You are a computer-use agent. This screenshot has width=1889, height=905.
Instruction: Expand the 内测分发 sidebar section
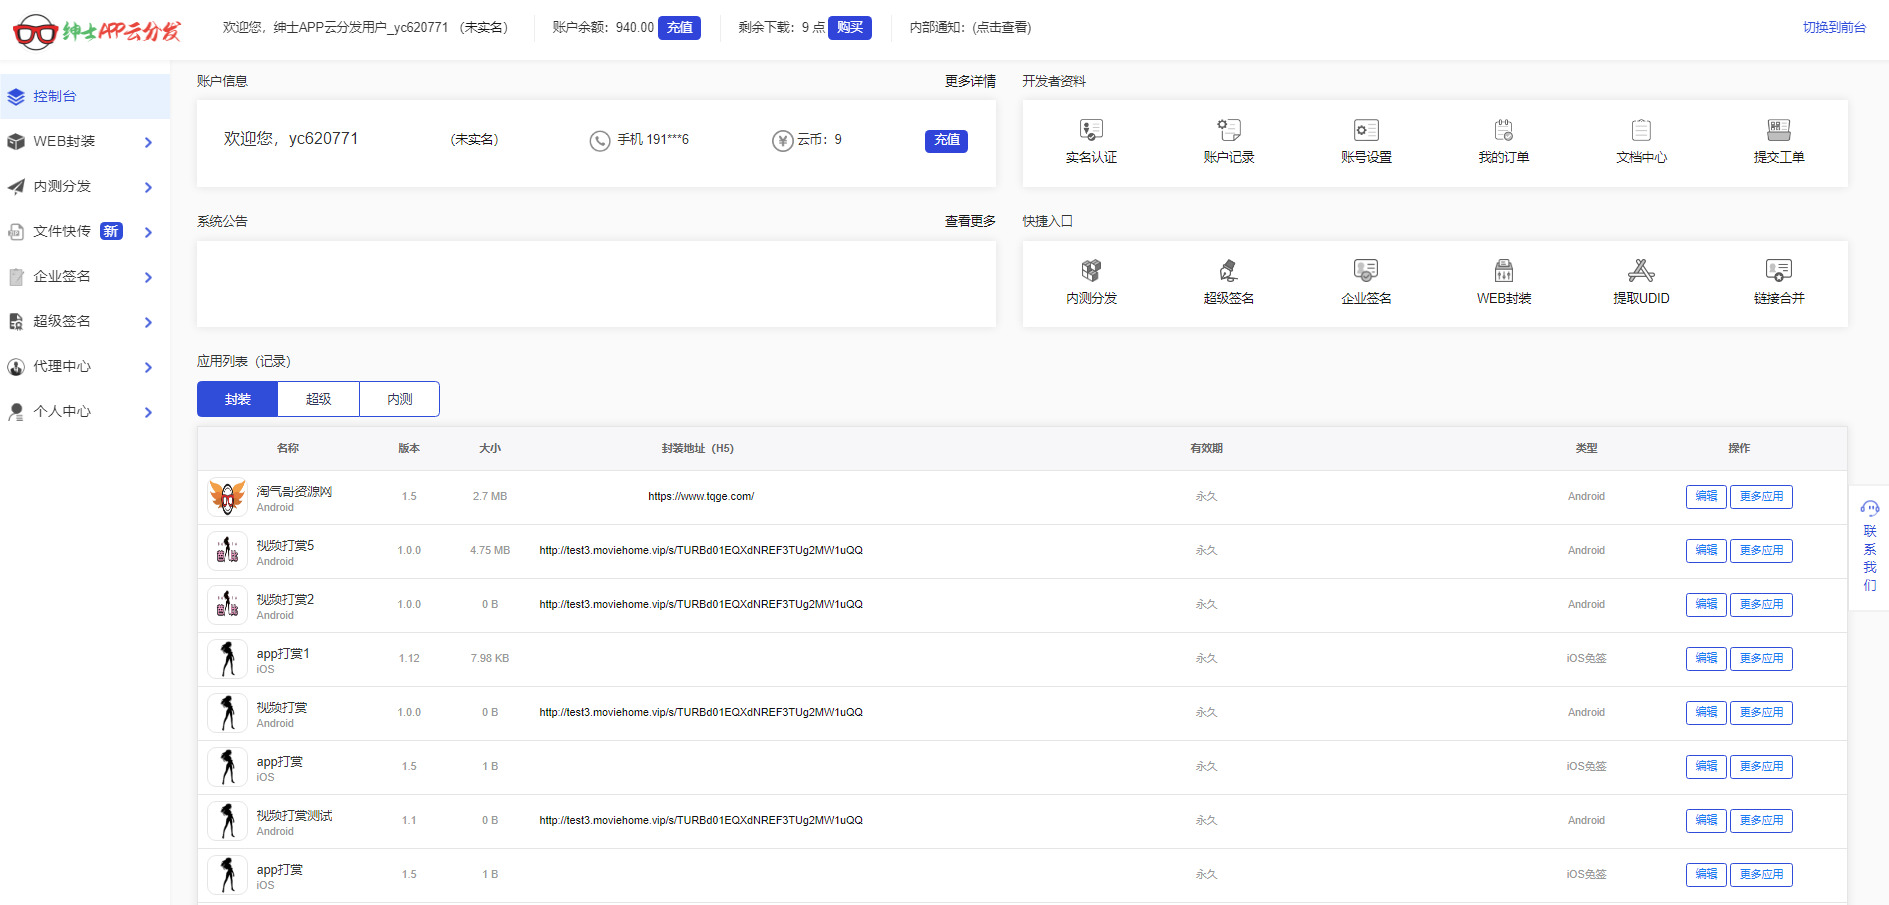pyautogui.click(x=80, y=187)
